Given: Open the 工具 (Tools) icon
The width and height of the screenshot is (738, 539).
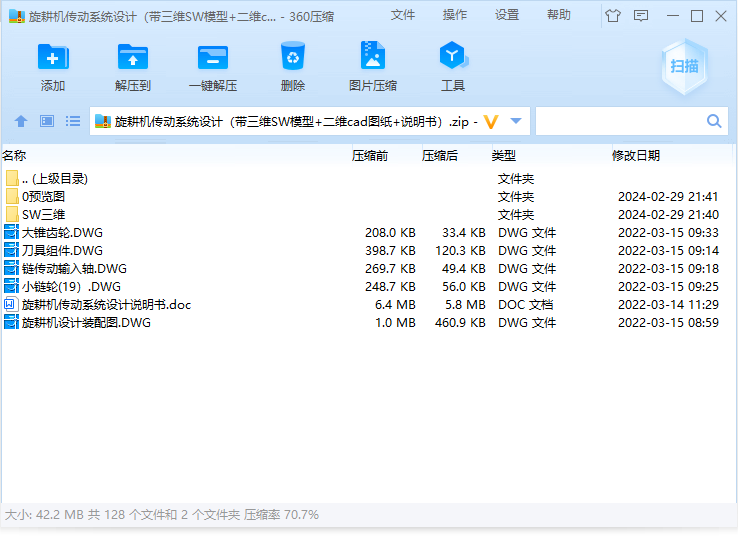Looking at the screenshot, I should click(x=453, y=56).
